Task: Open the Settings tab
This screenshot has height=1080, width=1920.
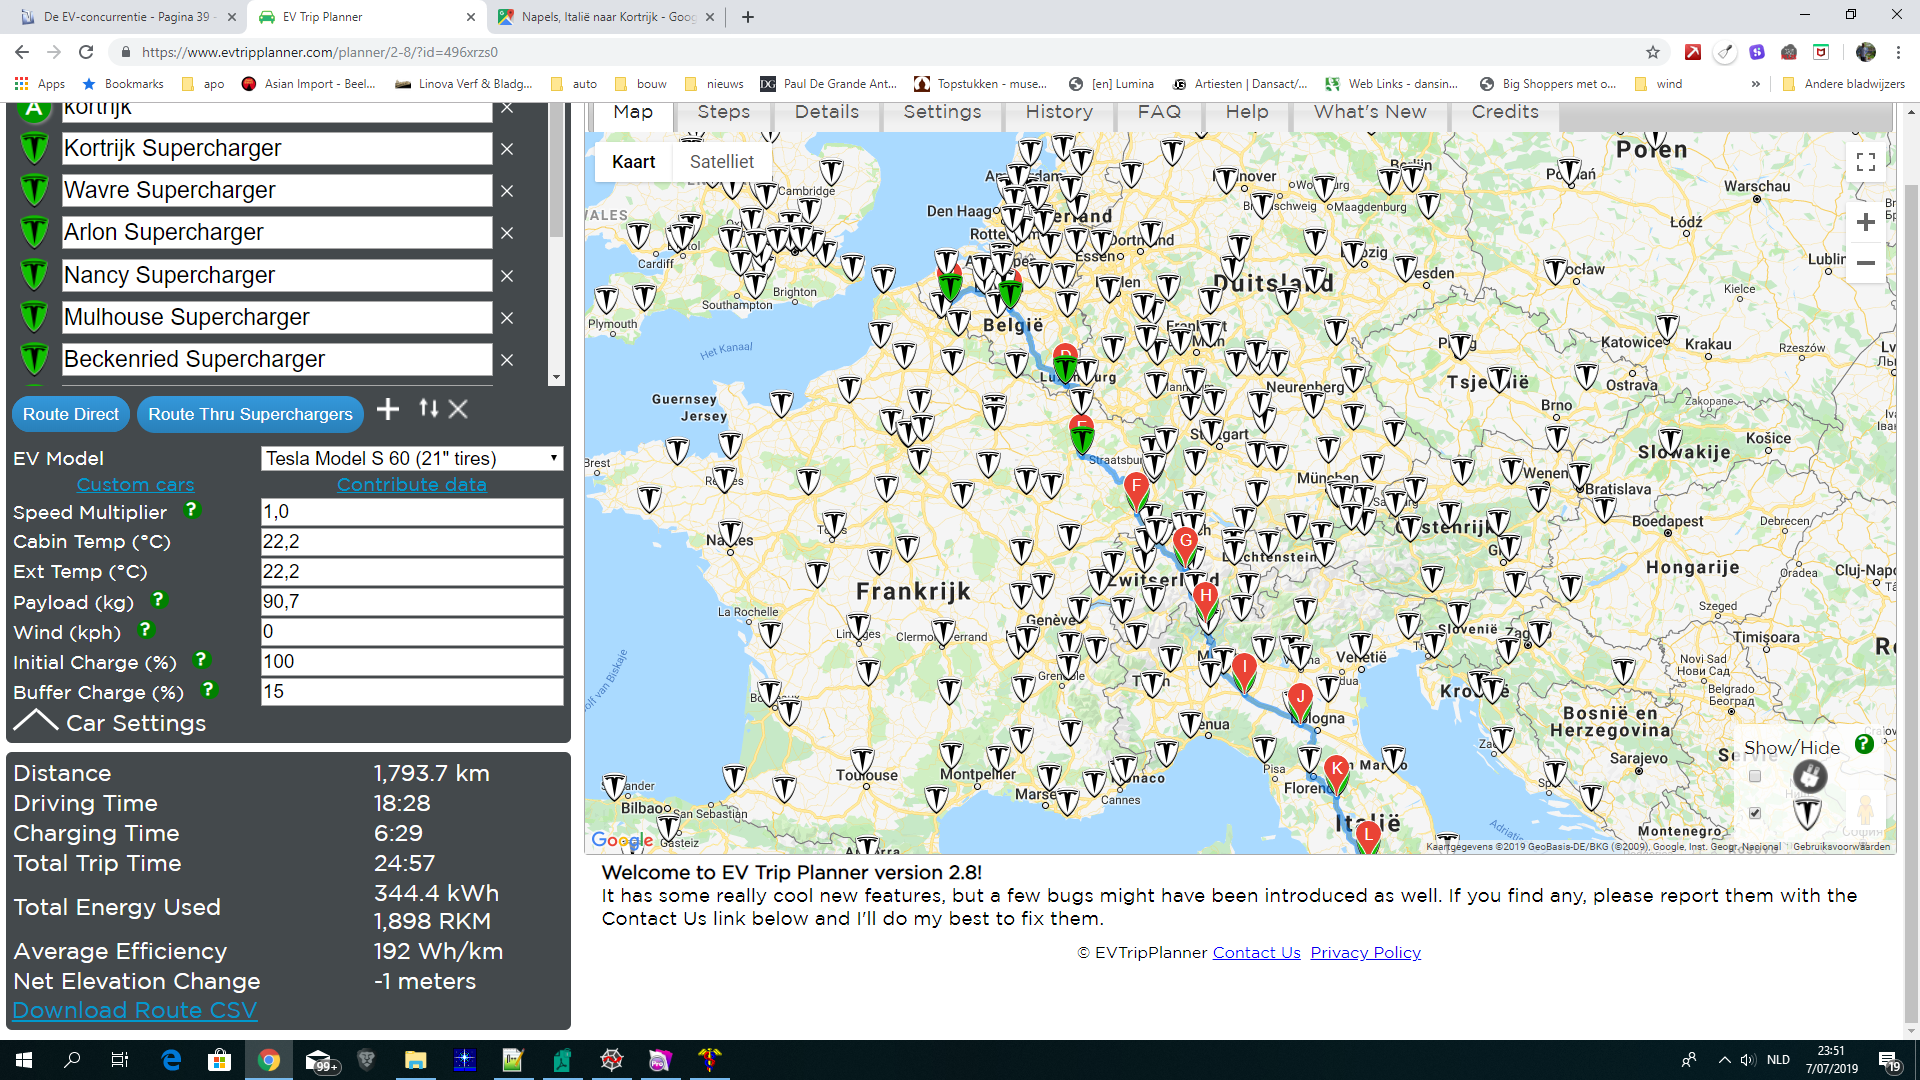Action: [942, 112]
